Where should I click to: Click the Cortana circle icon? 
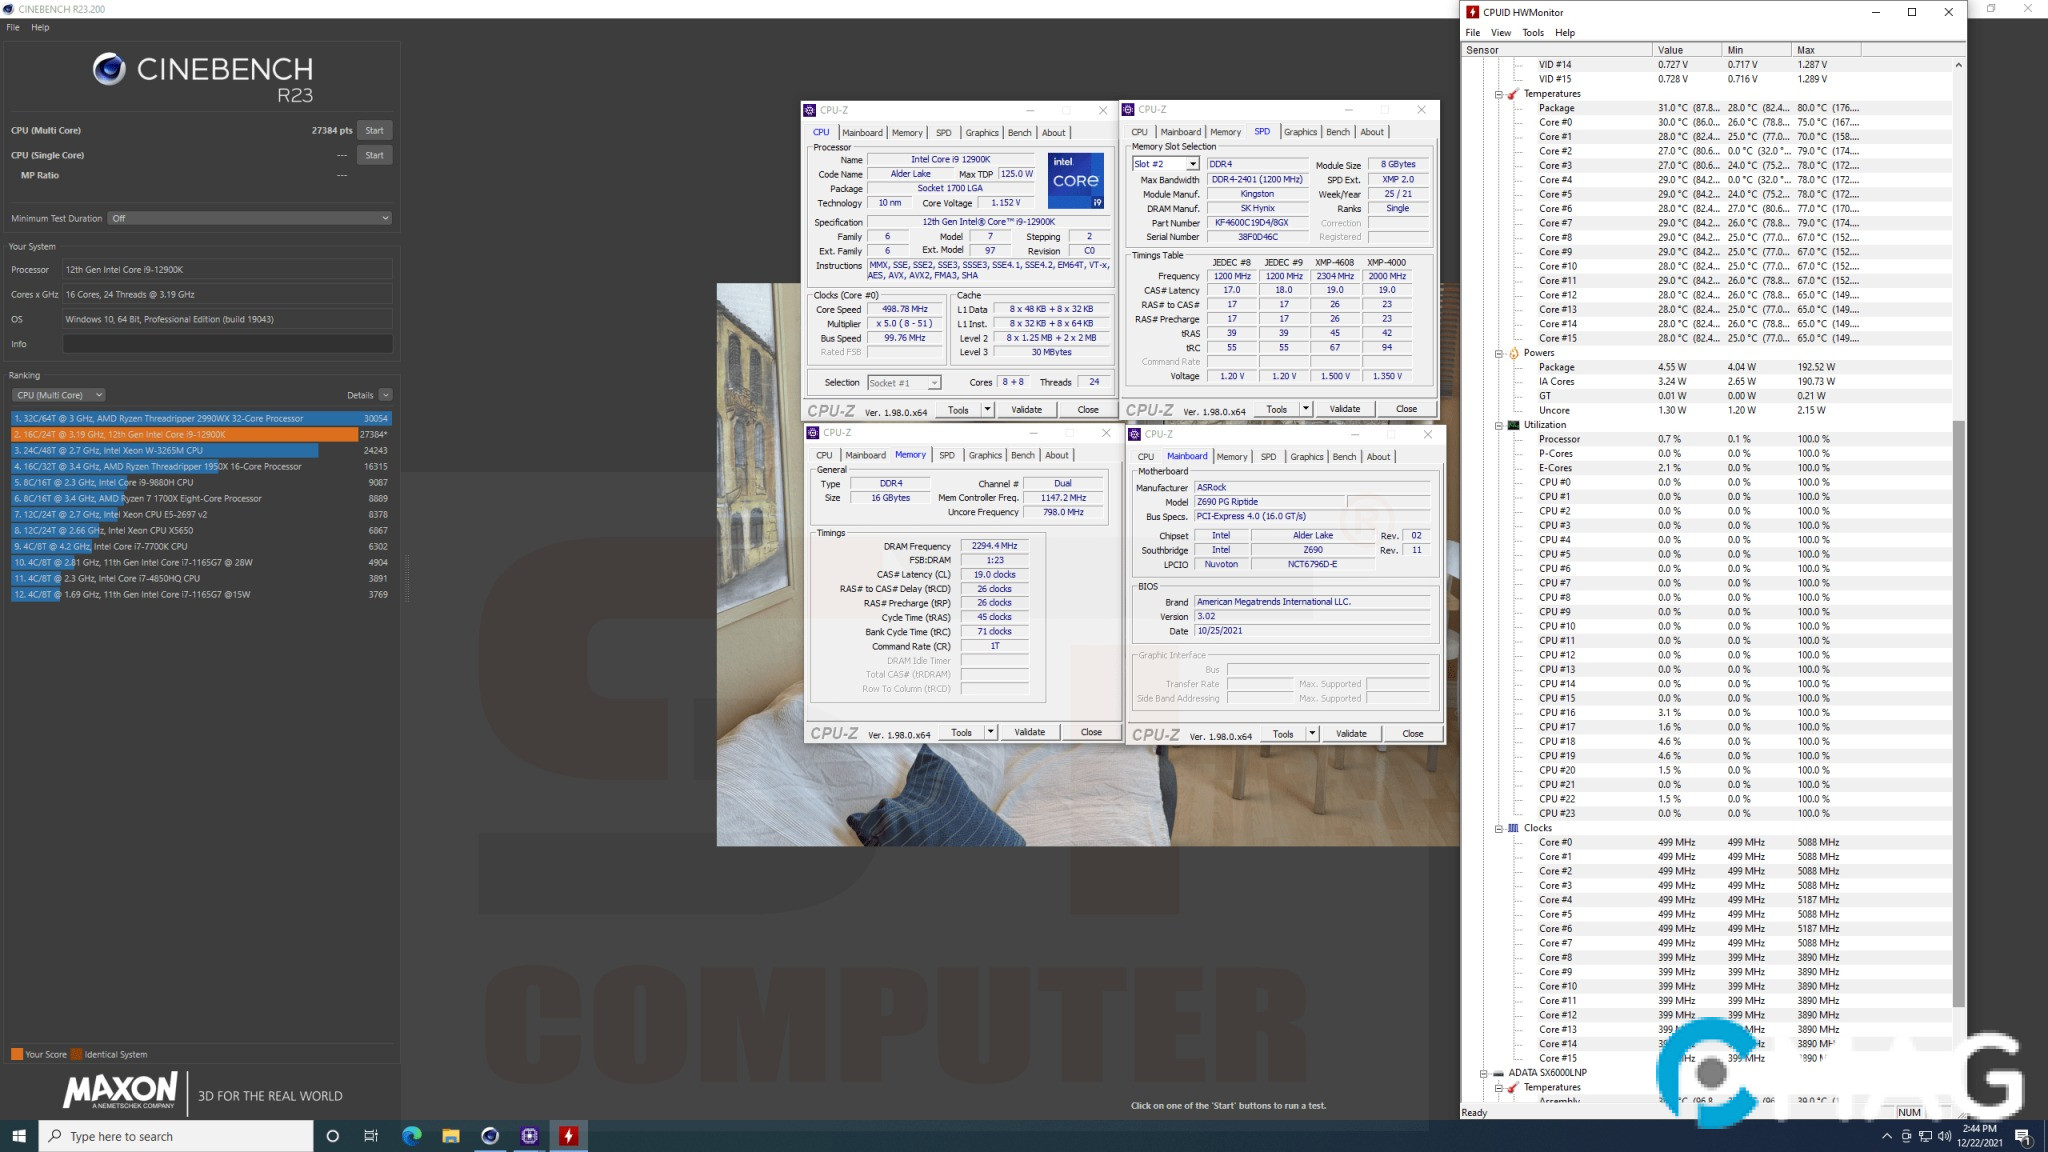coord(333,1136)
